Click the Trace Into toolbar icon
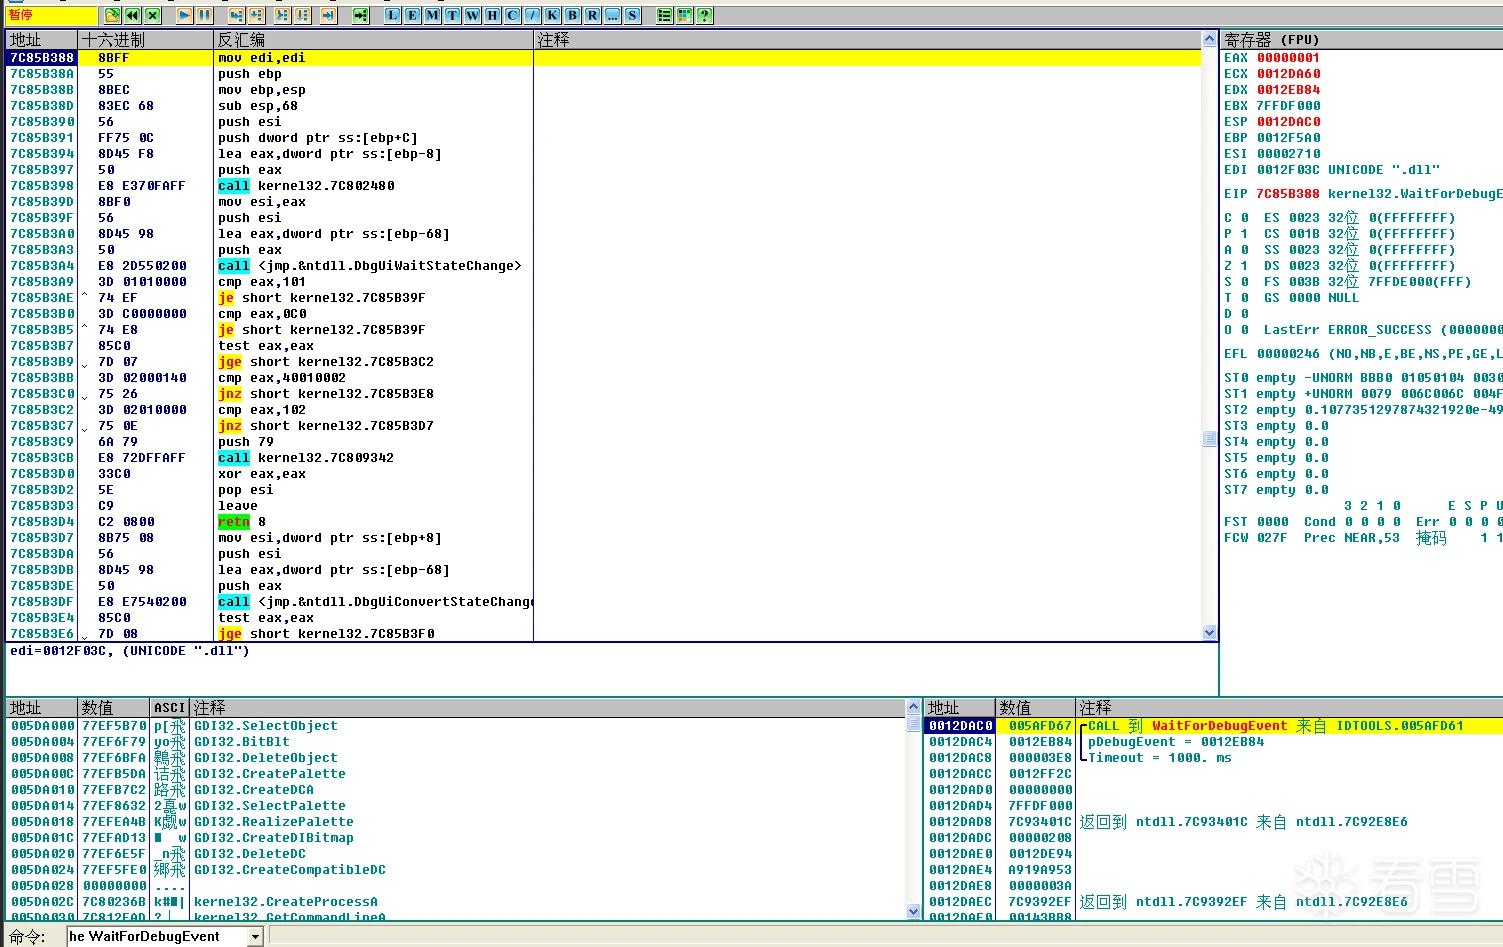The height and width of the screenshot is (947, 1503). (x=282, y=15)
